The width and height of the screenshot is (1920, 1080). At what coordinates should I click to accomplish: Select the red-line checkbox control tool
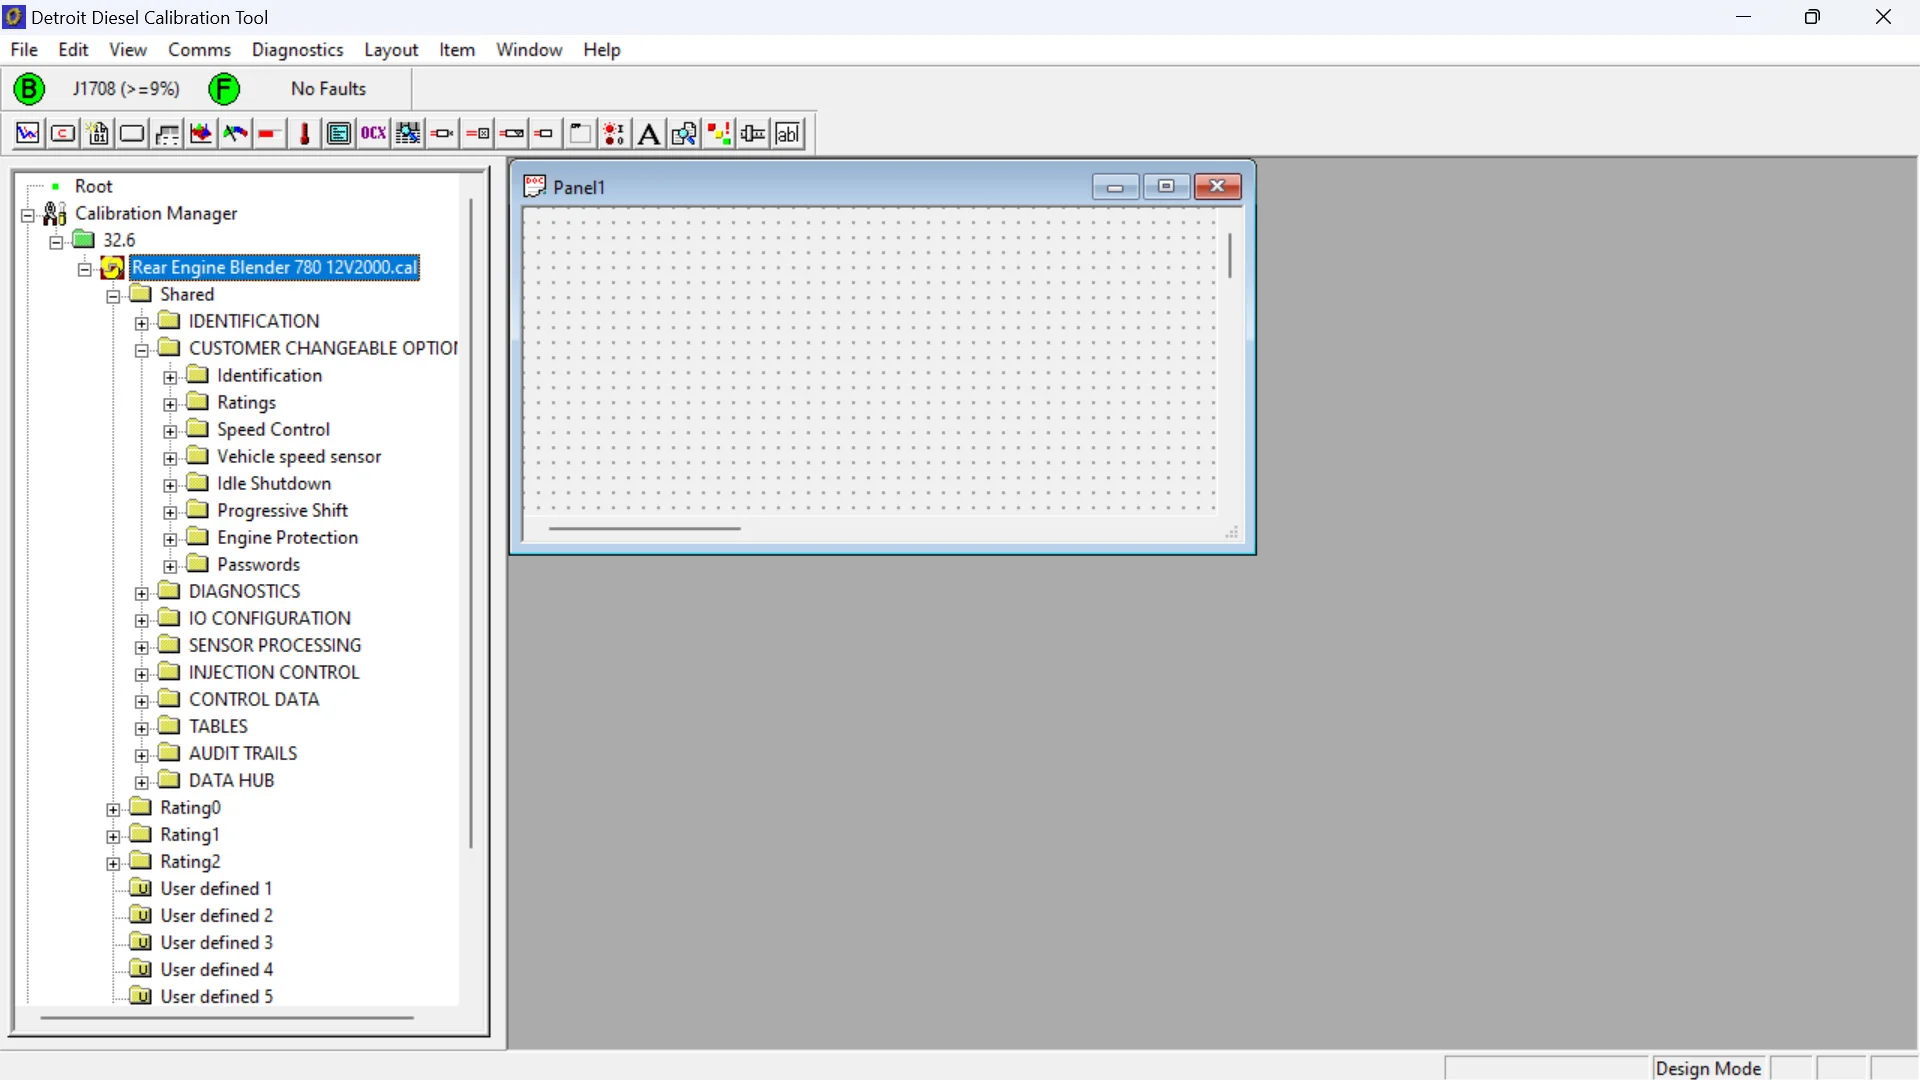pos(478,133)
